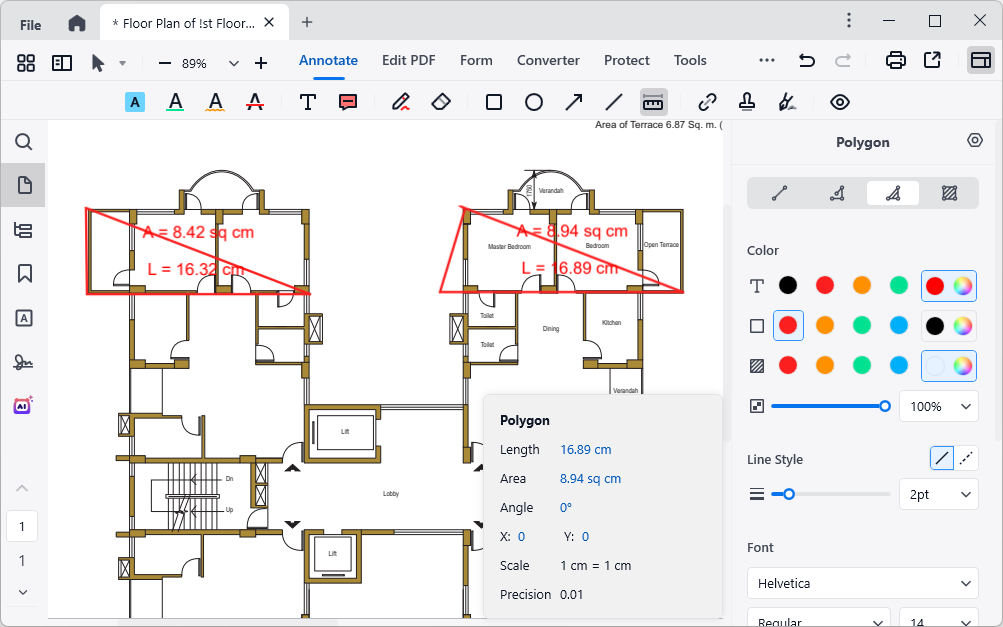Select the Highlight tool
The height and width of the screenshot is (627, 1003).
click(135, 101)
